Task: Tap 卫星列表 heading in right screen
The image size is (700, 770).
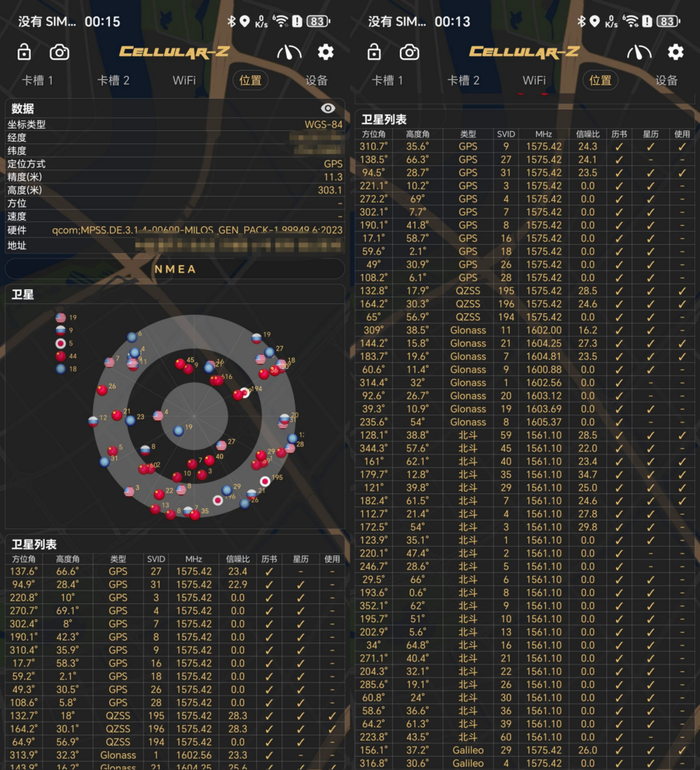Action: click(384, 119)
